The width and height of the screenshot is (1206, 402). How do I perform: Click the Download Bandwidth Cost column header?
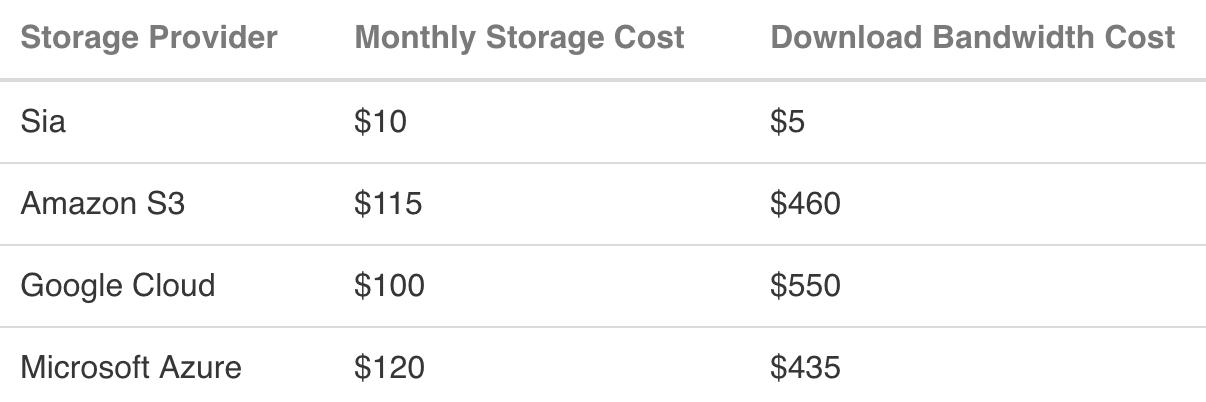[972, 38]
